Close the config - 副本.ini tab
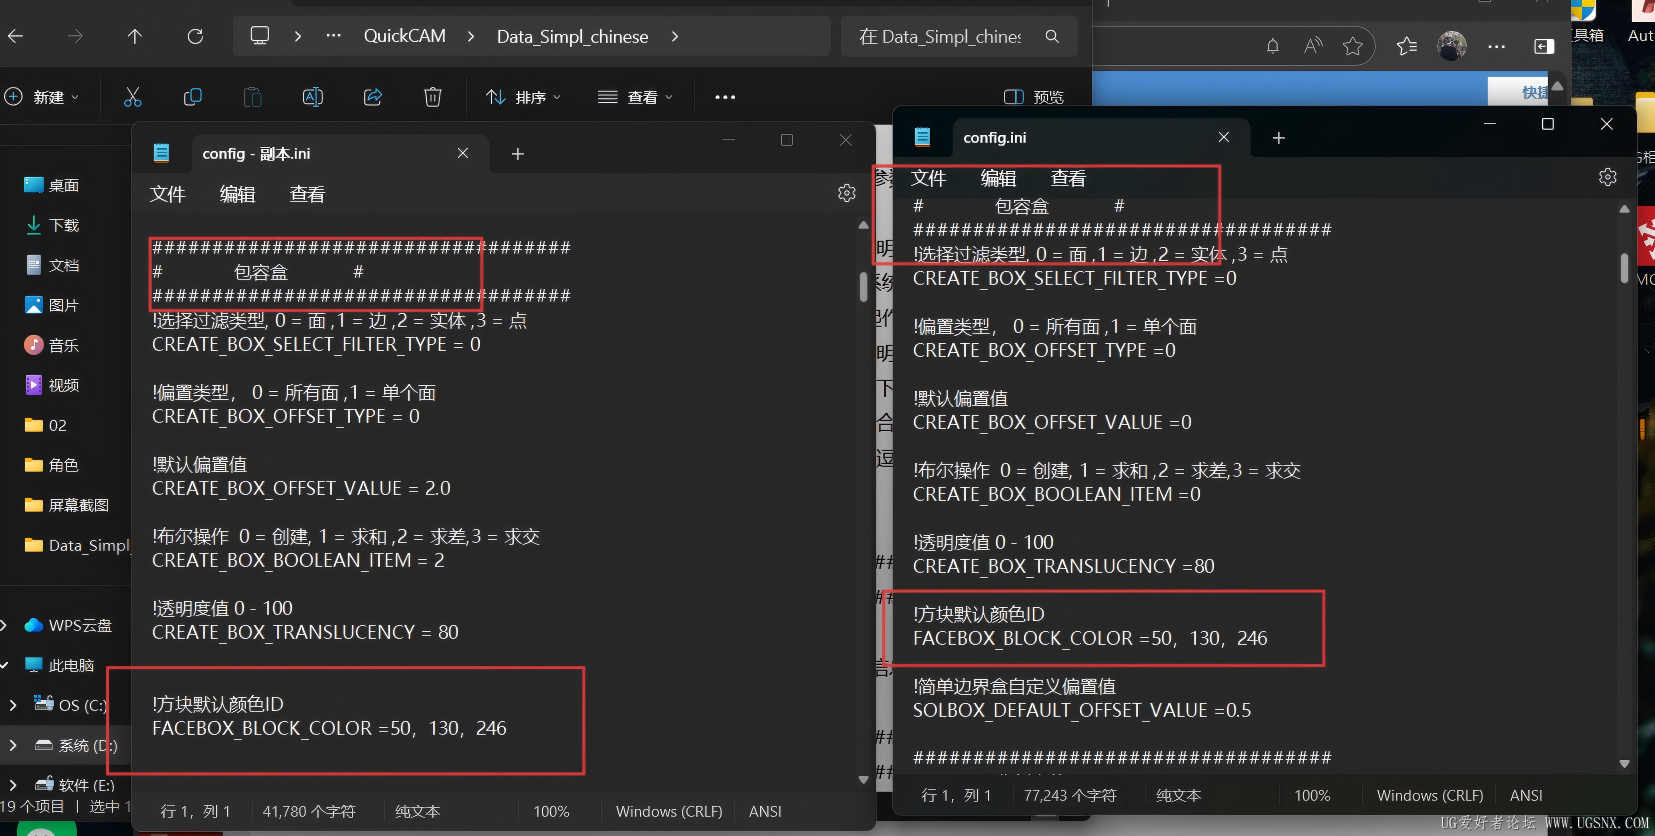Screen dimensions: 1655x836 click(x=463, y=153)
